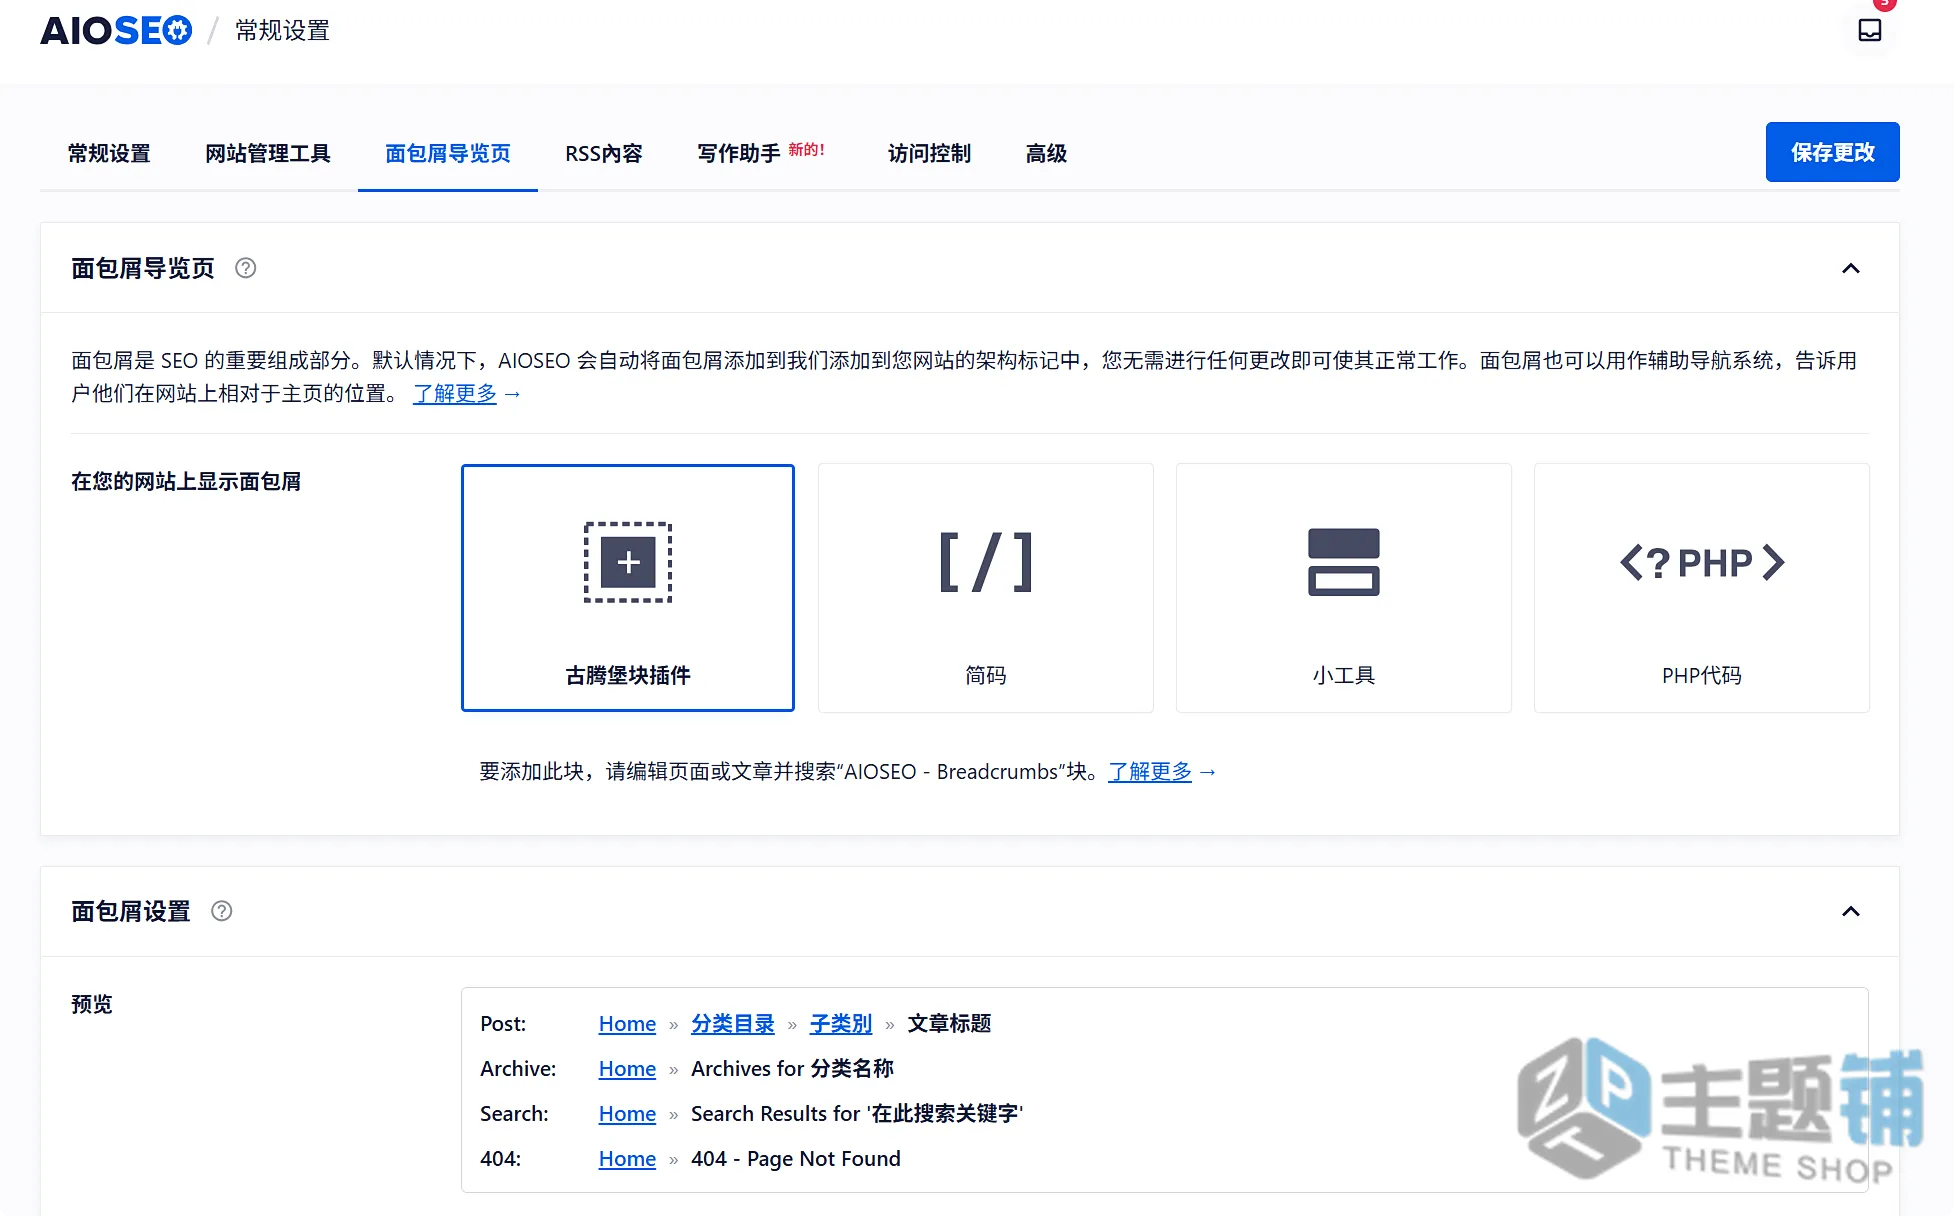
Task: Choose the 小工具 display option card
Action: tap(1344, 588)
